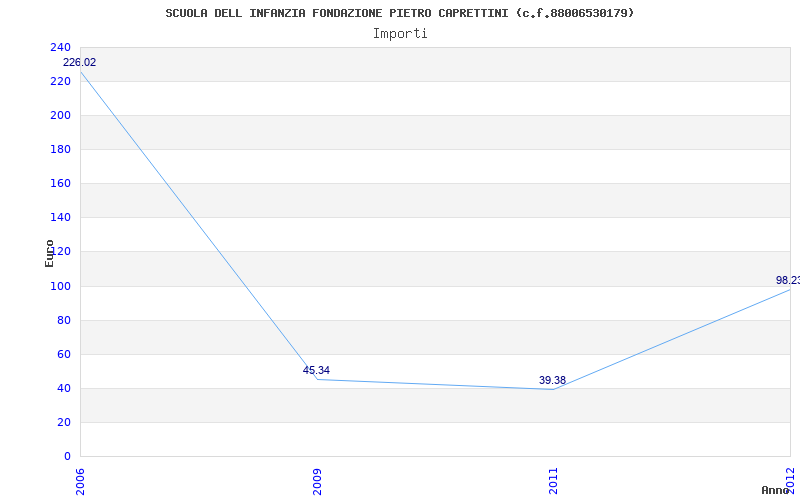
Task: Click the 20 y-axis tick label
Action: coord(63,422)
